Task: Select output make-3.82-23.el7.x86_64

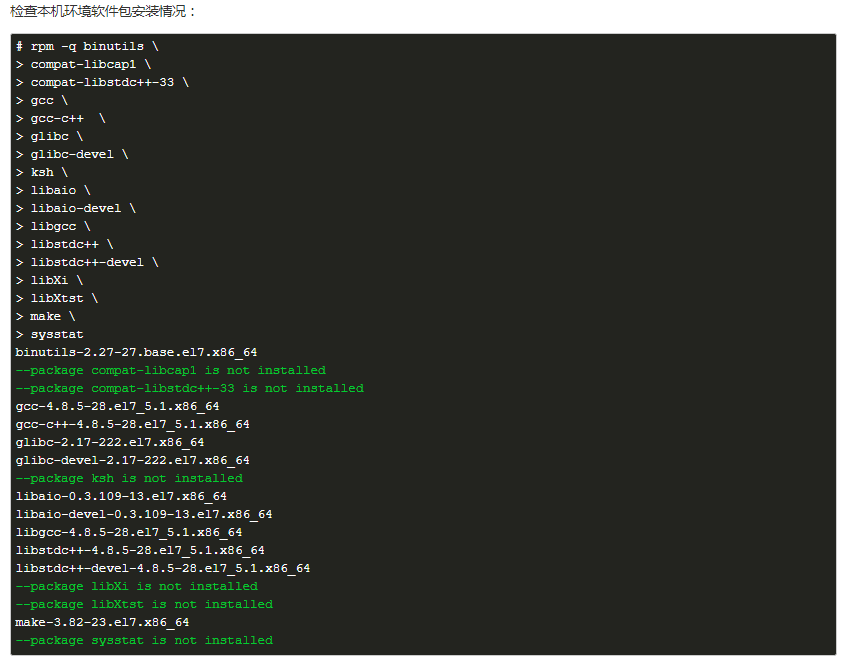Action: coord(103,623)
